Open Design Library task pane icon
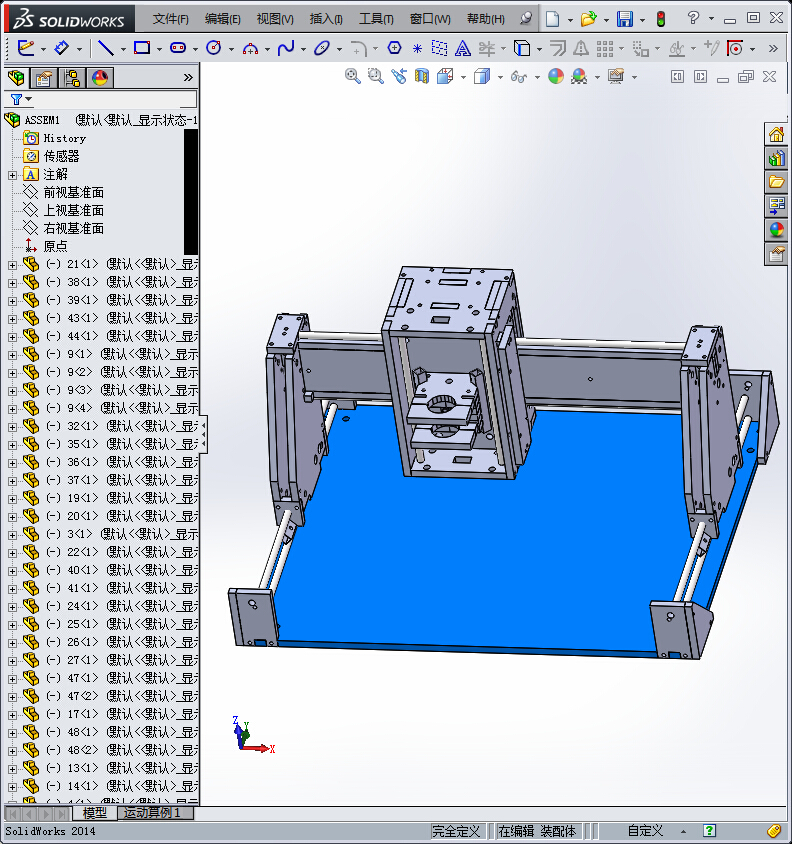Viewport: 792px width, 844px height. 776,158
